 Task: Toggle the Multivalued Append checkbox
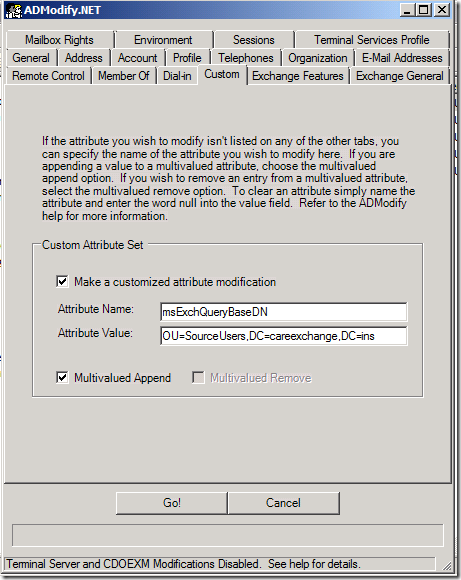tap(62, 377)
